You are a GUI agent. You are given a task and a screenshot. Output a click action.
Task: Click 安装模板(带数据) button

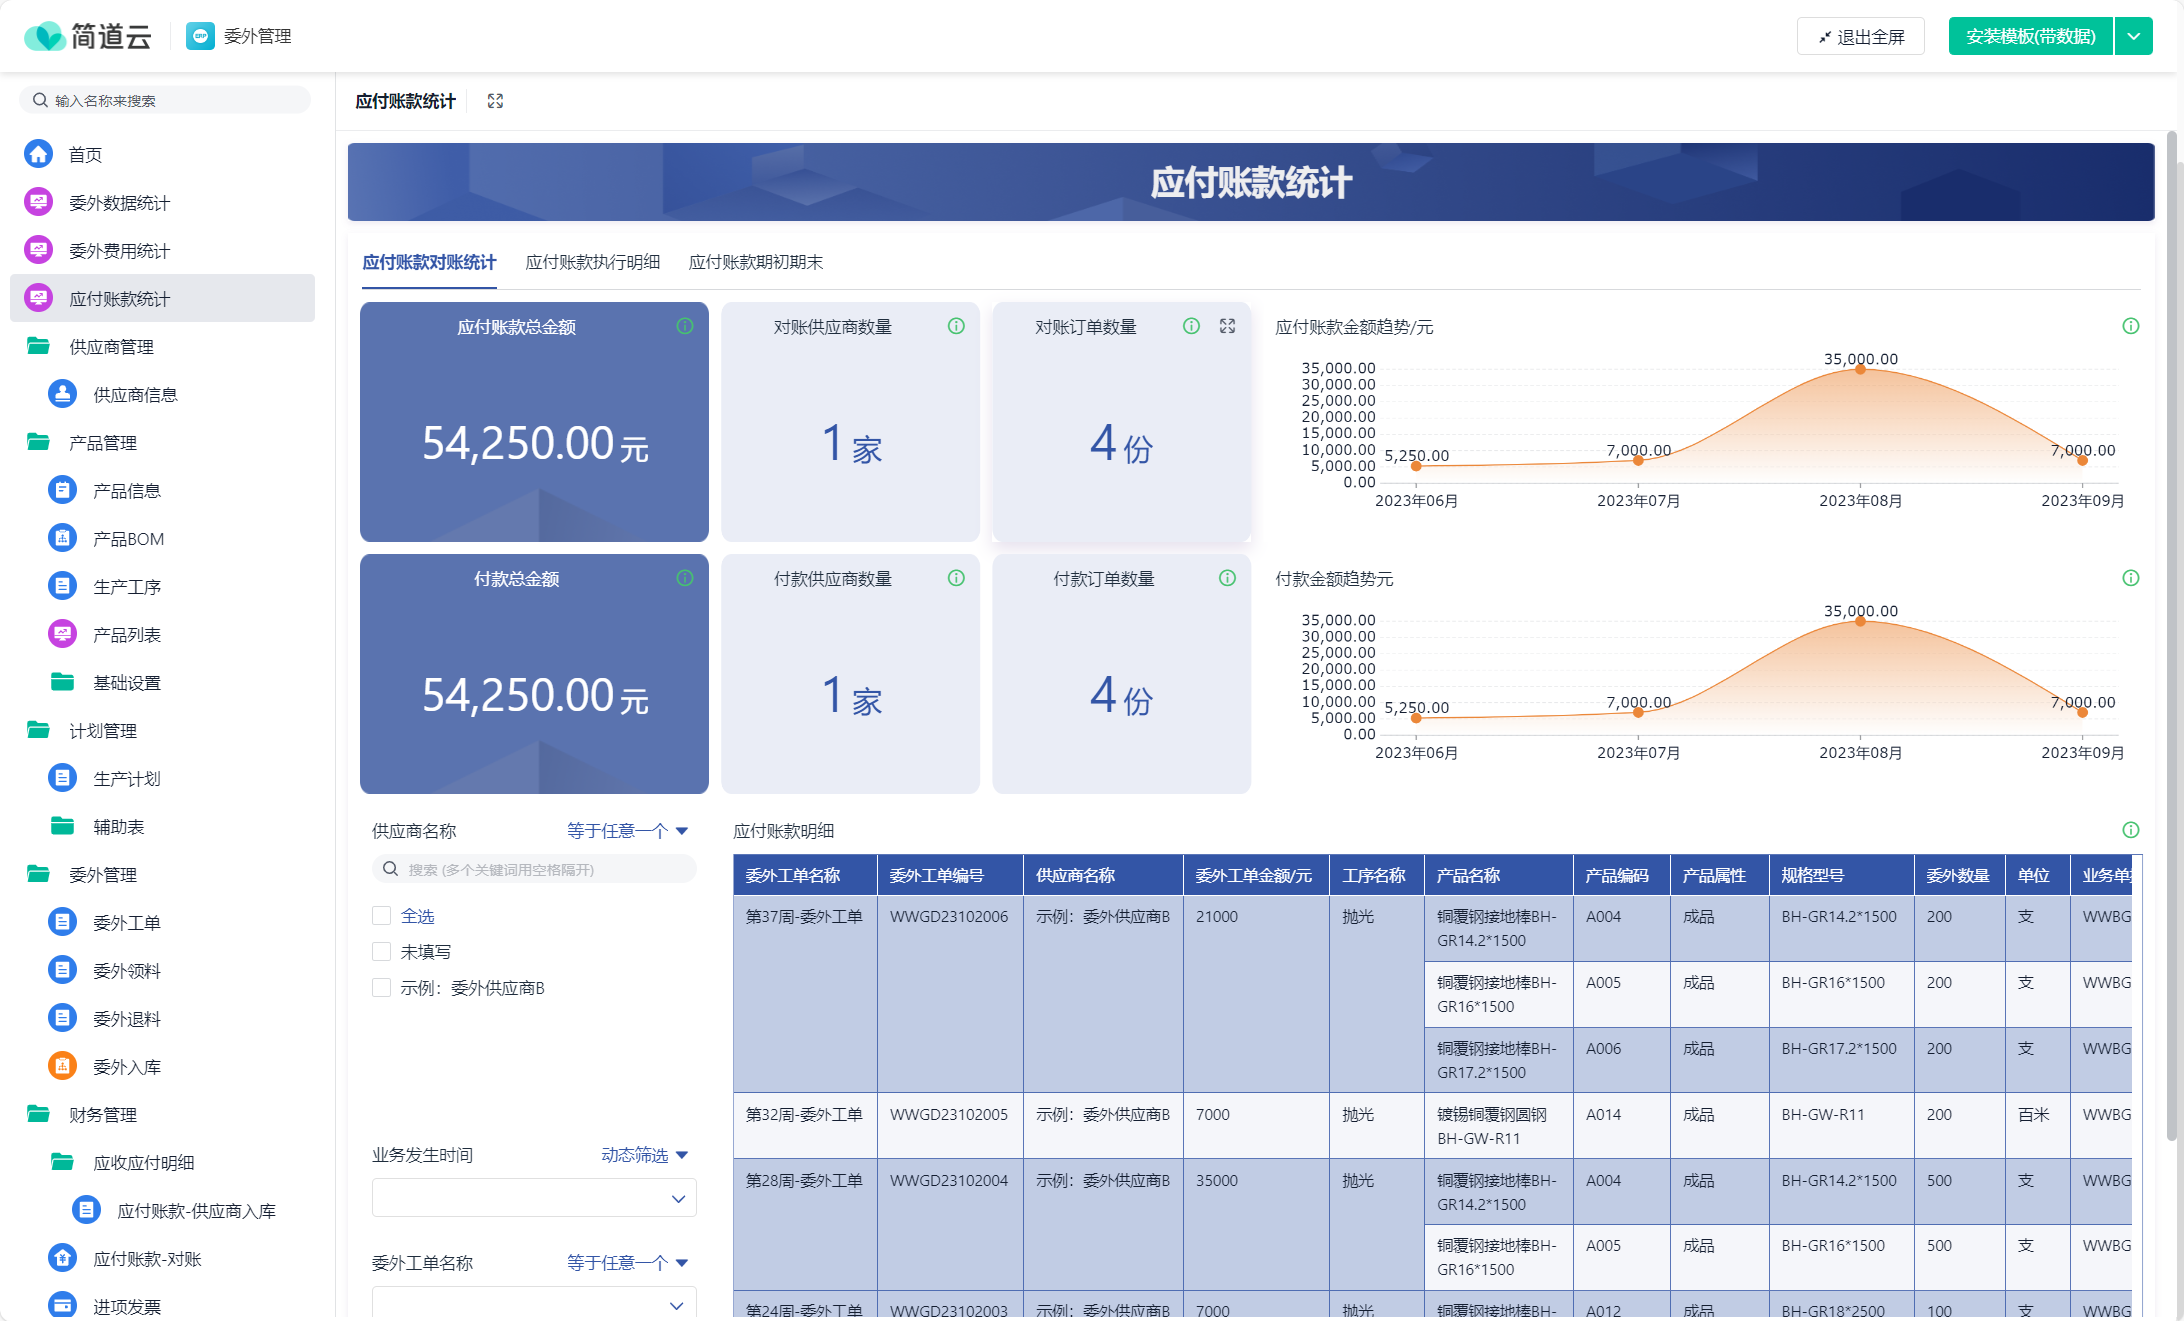(2030, 37)
